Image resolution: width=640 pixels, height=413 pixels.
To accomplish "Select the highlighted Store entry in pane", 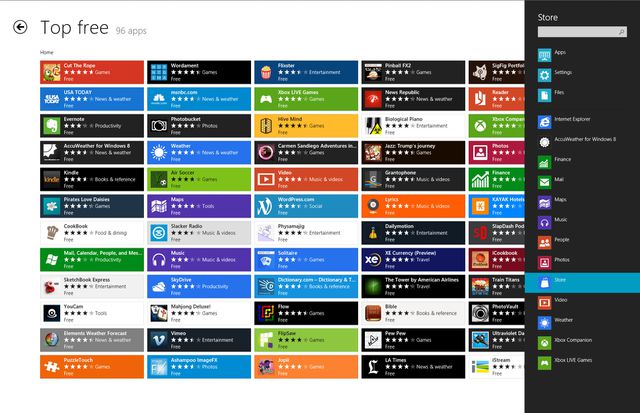I will 582,283.
